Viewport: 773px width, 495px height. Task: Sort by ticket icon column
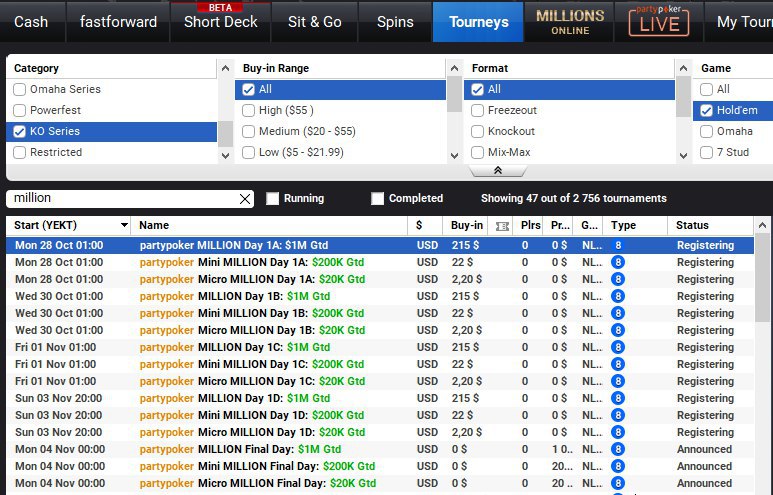[x=502, y=226]
